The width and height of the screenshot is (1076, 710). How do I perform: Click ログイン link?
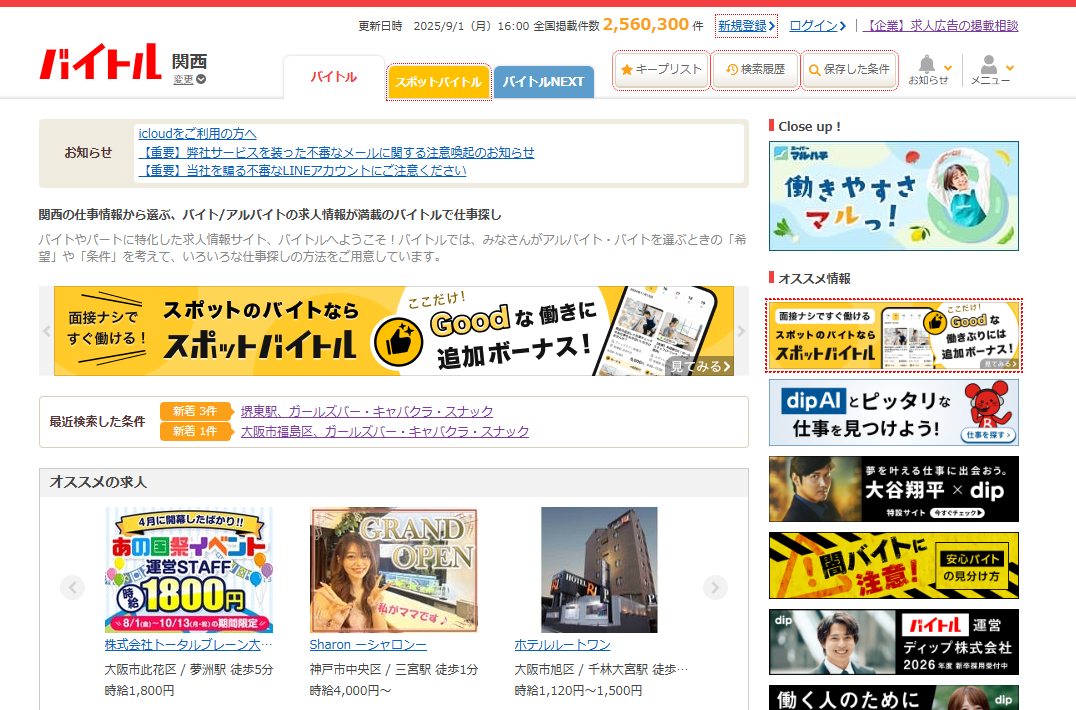point(817,25)
